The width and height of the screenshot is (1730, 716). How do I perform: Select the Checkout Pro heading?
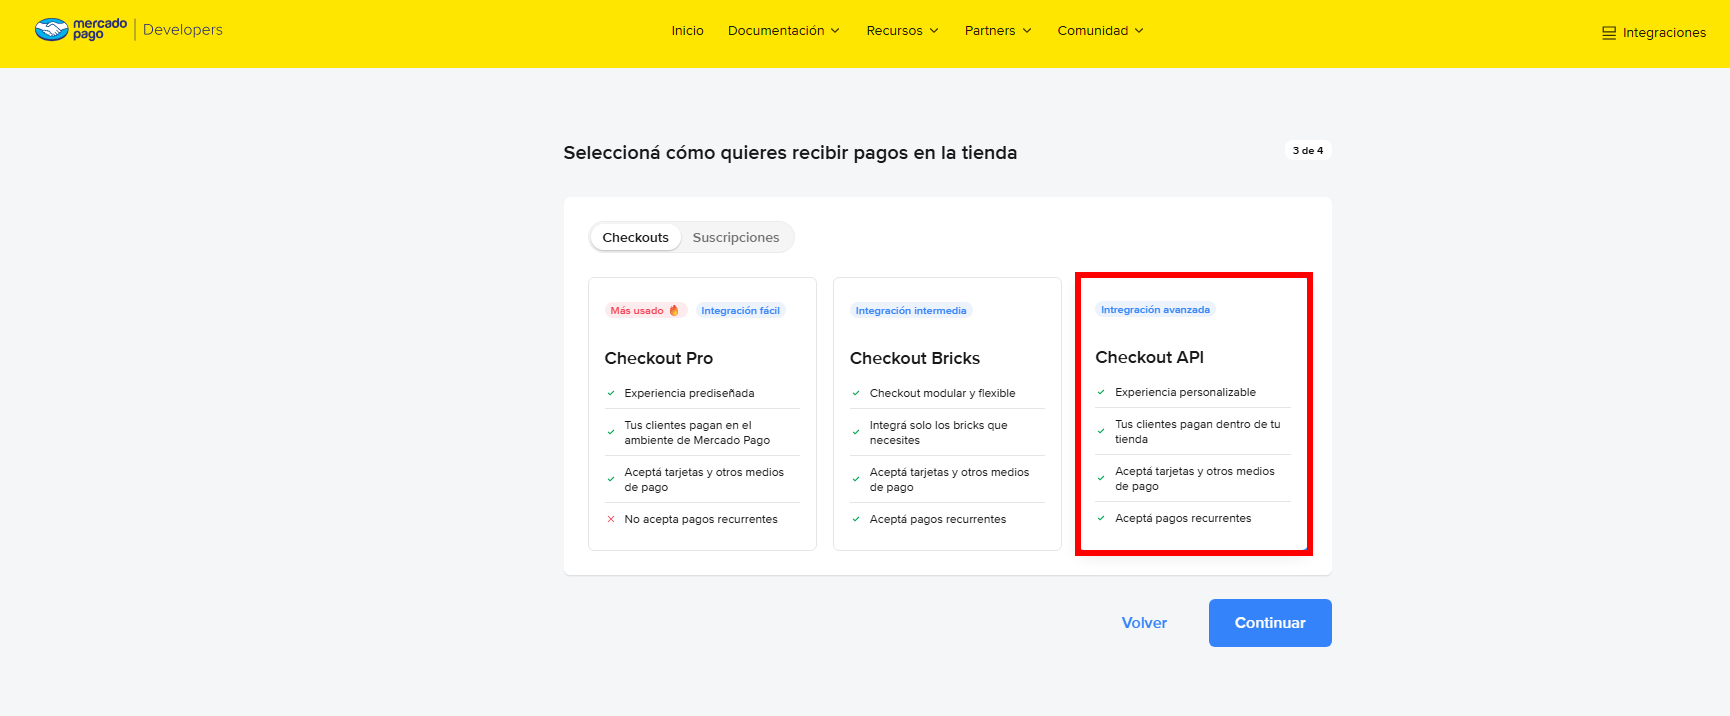click(659, 358)
